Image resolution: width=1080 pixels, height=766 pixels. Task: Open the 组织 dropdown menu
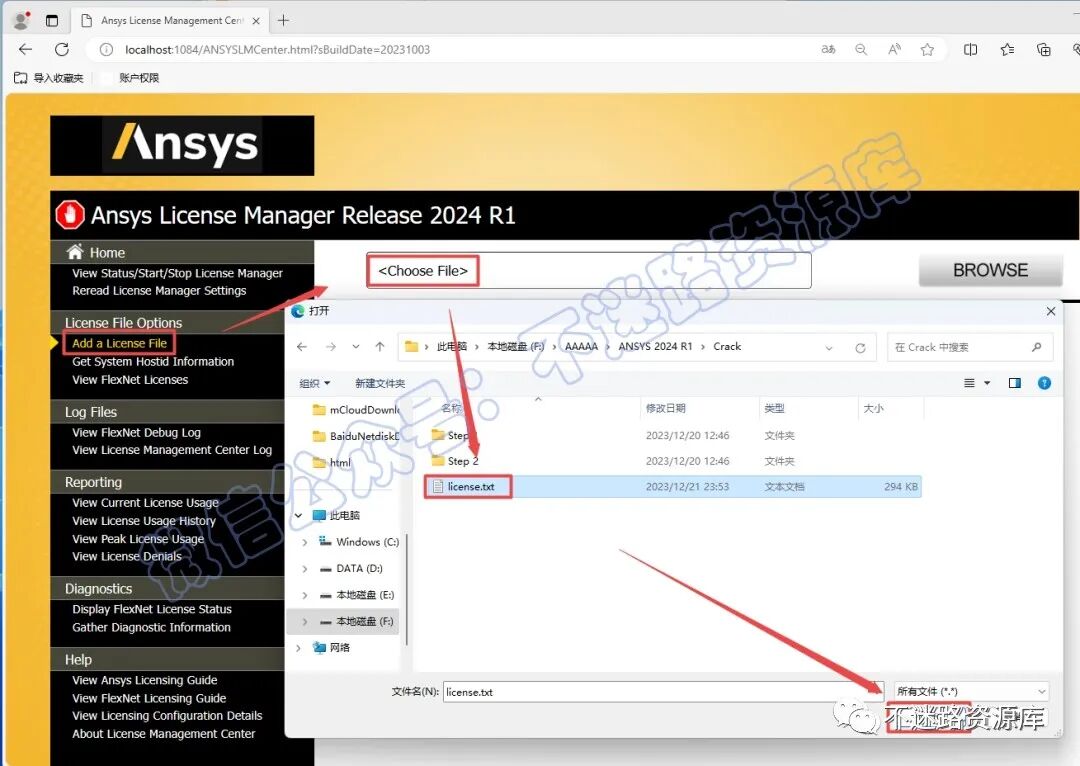pyautogui.click(x=315, y=383)
